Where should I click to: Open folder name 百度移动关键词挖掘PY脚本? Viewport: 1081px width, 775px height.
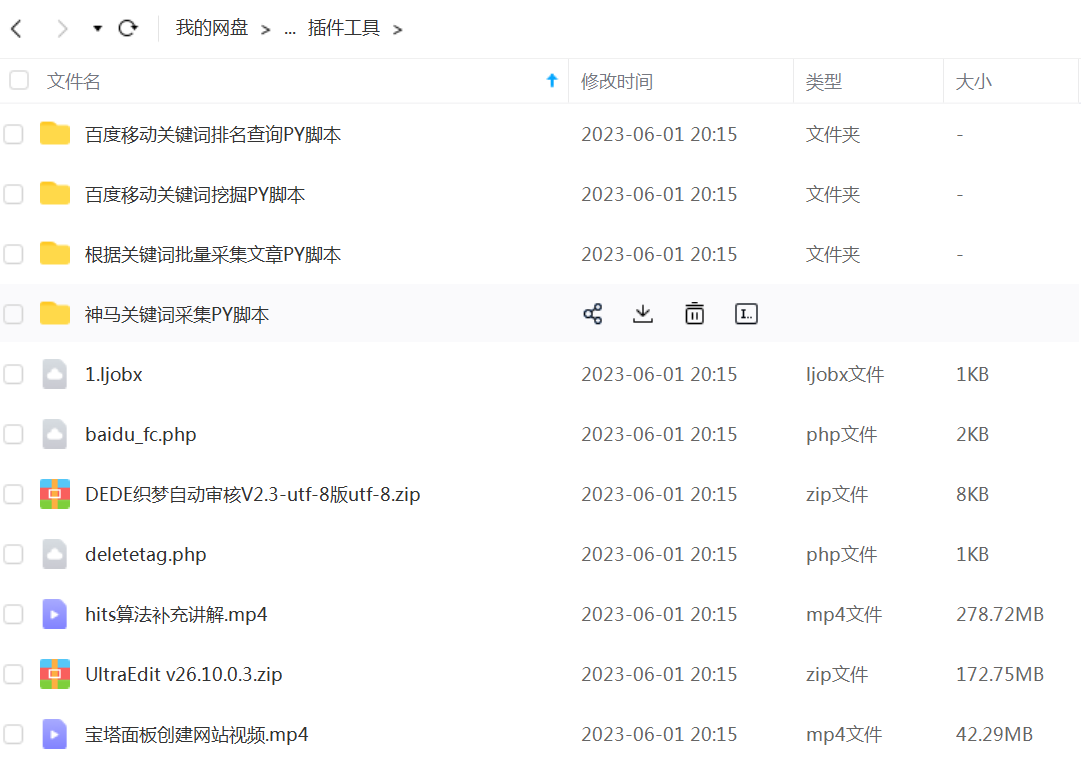[195, 195]
